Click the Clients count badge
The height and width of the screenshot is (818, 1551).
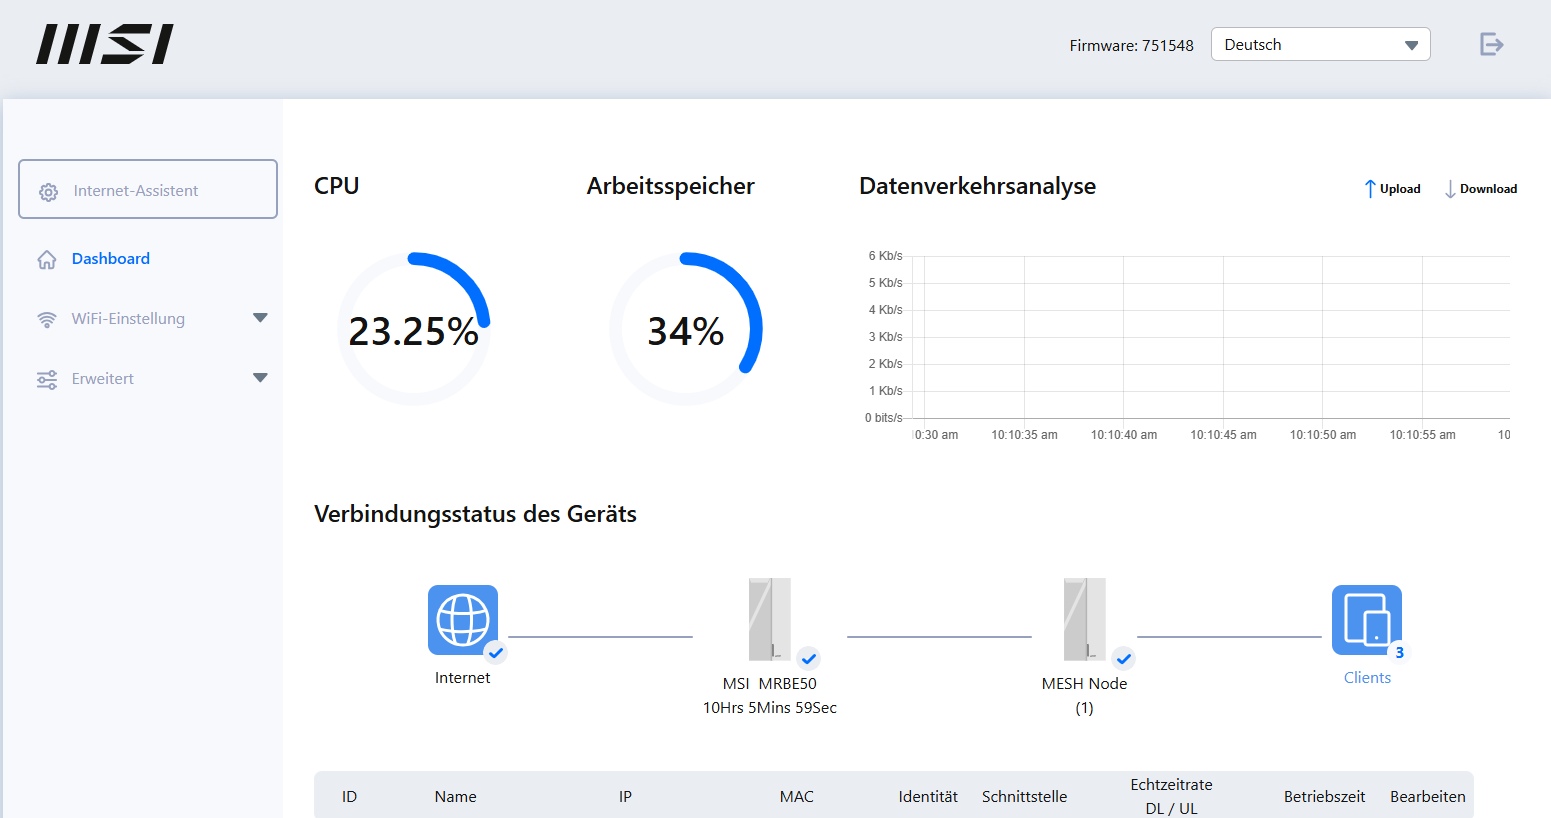pos(1399,653)
